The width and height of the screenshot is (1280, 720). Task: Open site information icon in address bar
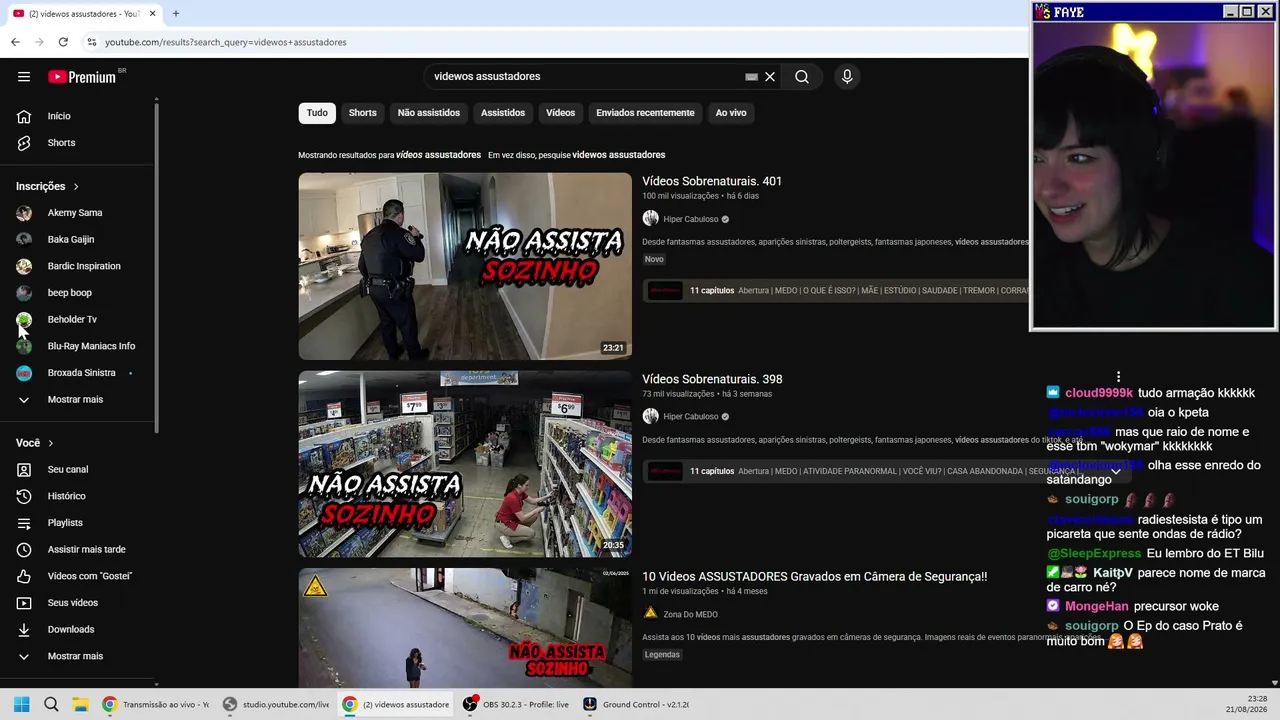[91, 42]
